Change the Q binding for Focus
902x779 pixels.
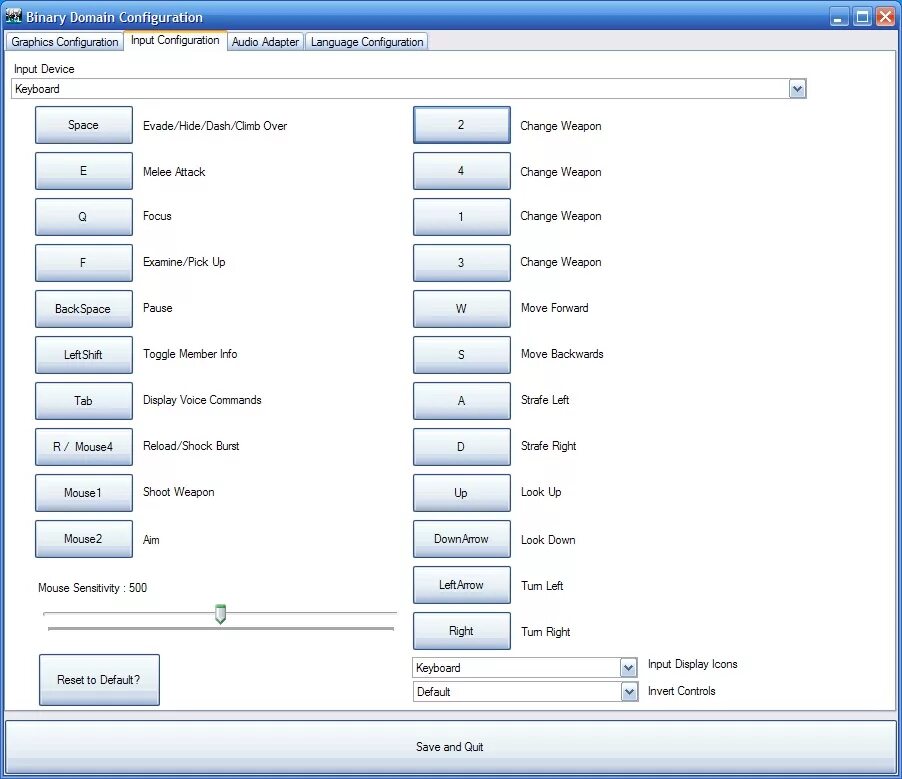[x=83, y=217]
